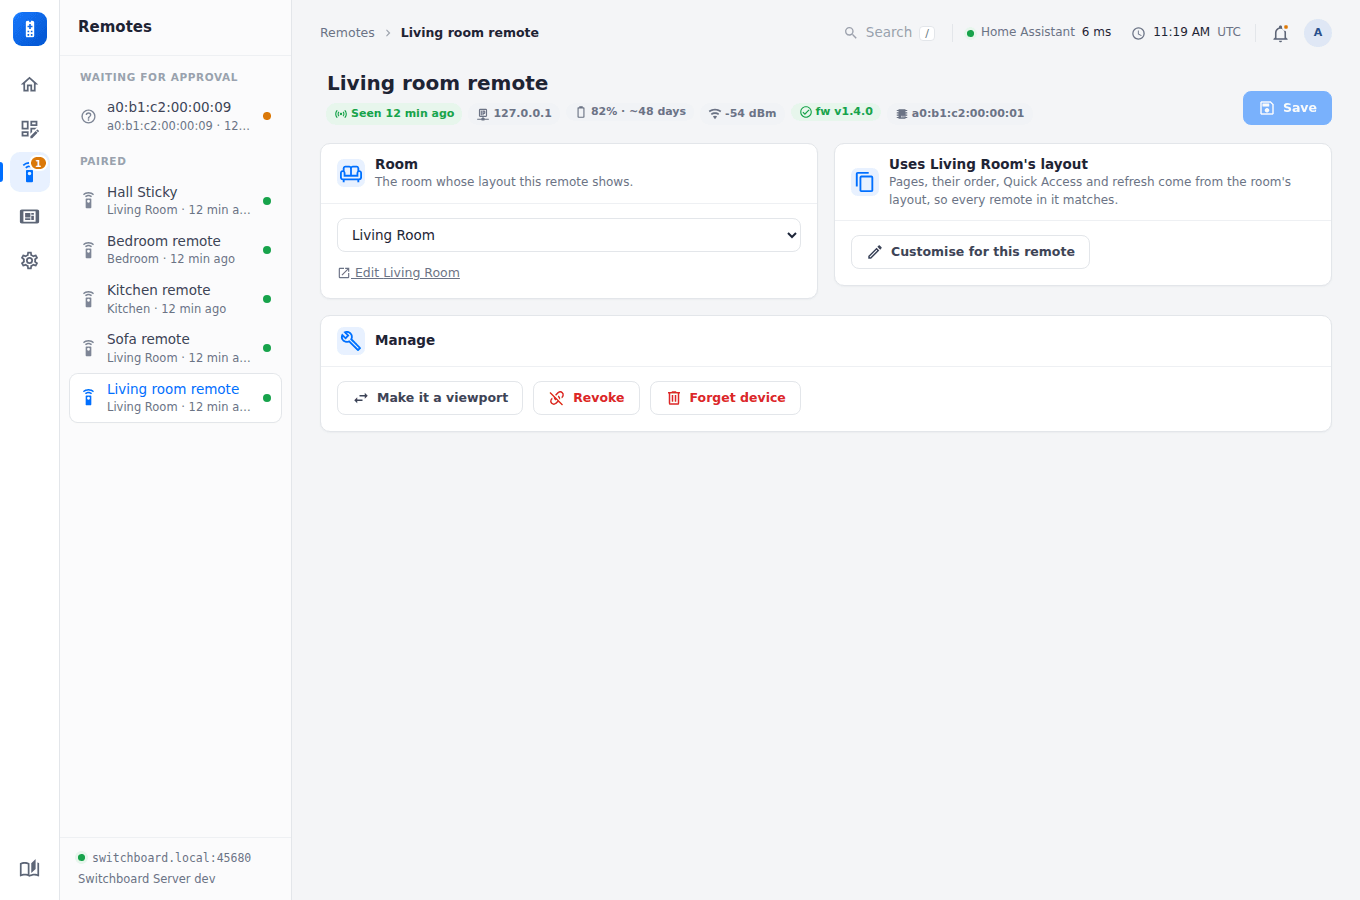Click the Wi-Fi signal -54 dBm indicator

point(742,113)
